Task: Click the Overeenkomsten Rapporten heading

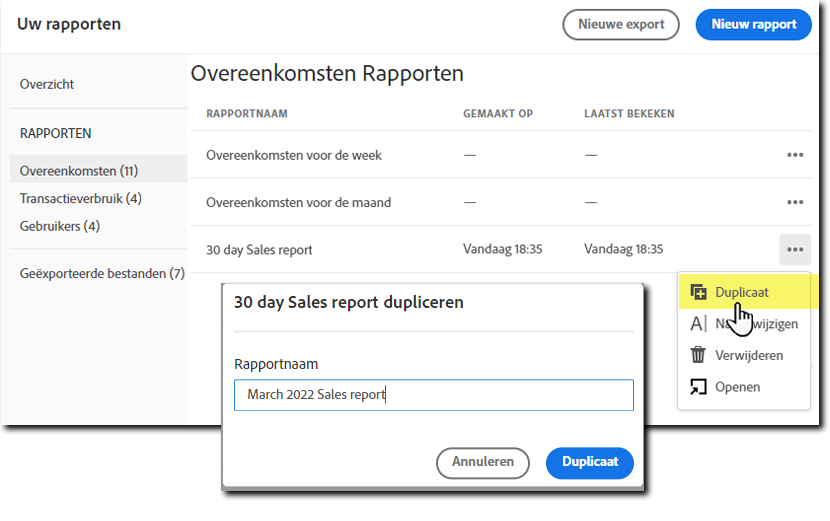Action: (x=327, y=73)
